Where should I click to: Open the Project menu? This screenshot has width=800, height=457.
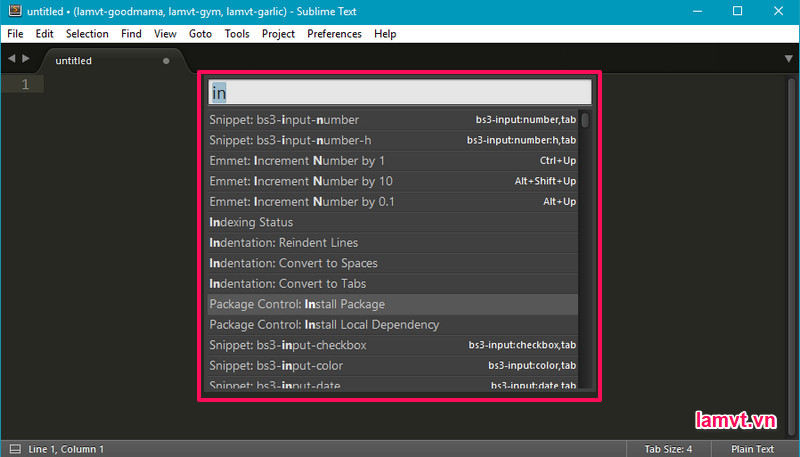coord(279,34)
